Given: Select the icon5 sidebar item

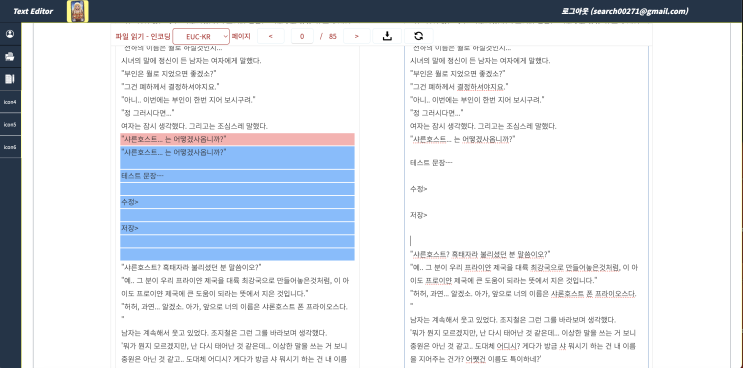Looking at the screenshot, I should coord(10,125).
